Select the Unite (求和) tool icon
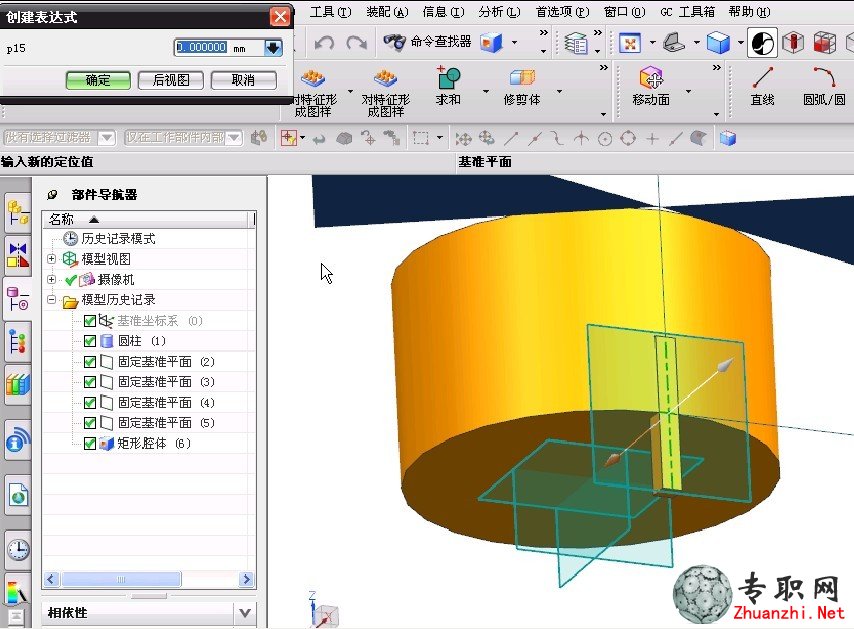The image size is (854, 629). click(x=448, y=78)
